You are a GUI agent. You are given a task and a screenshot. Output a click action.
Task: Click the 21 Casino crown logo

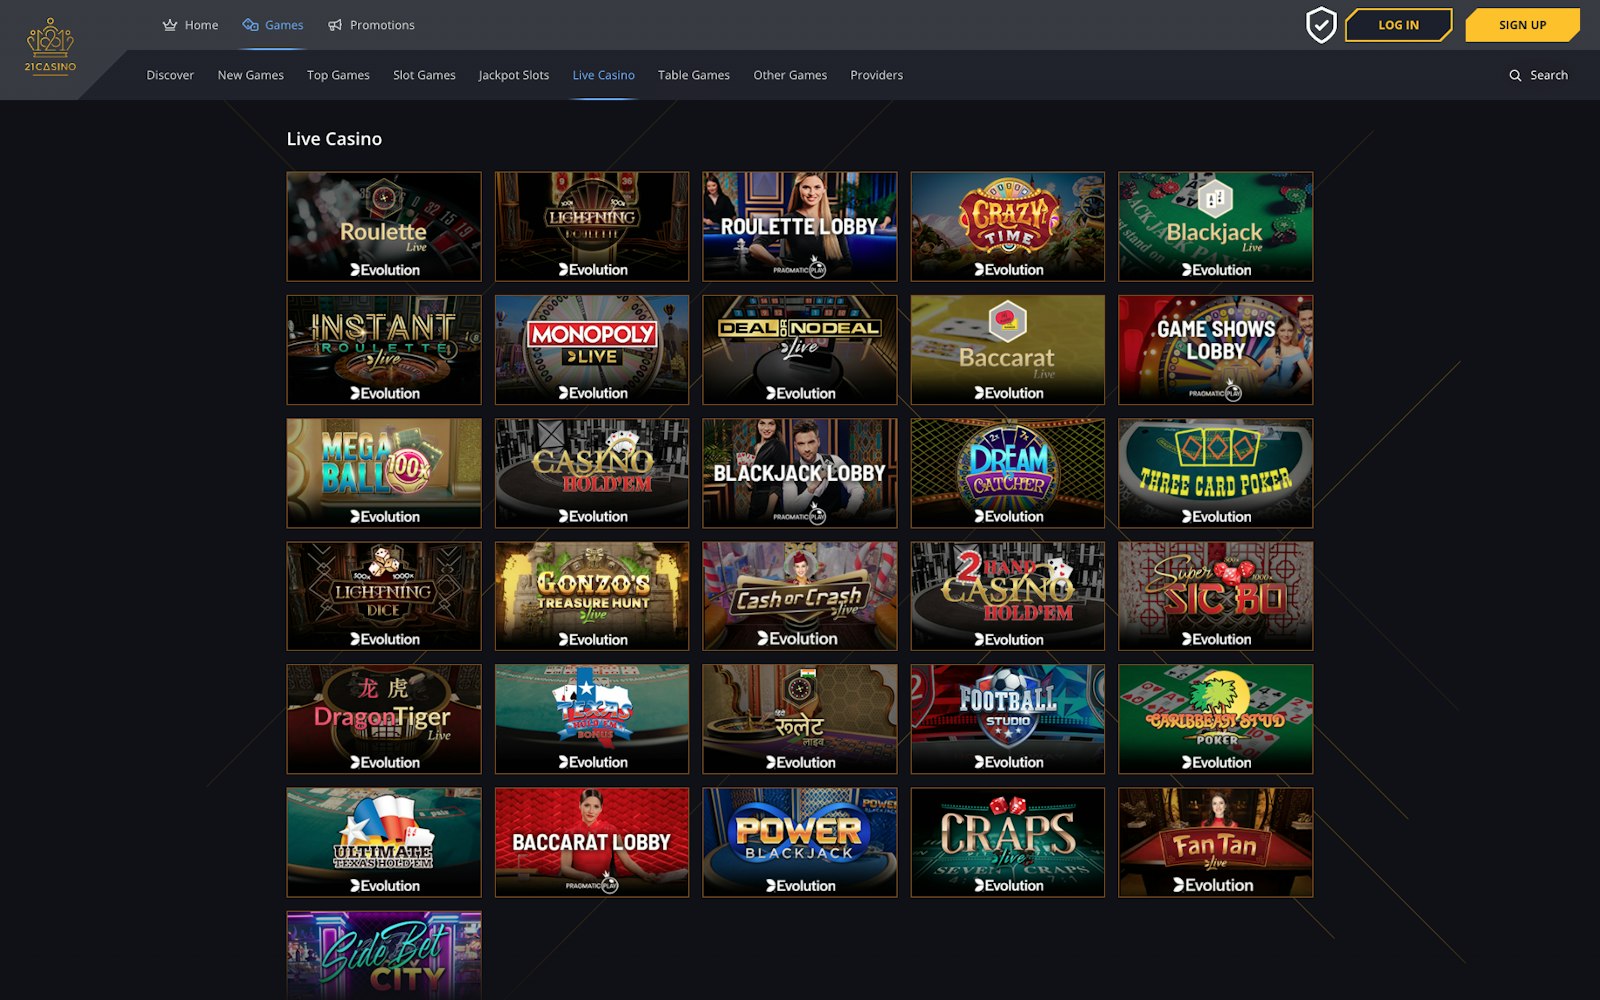(x=52, y=40)
